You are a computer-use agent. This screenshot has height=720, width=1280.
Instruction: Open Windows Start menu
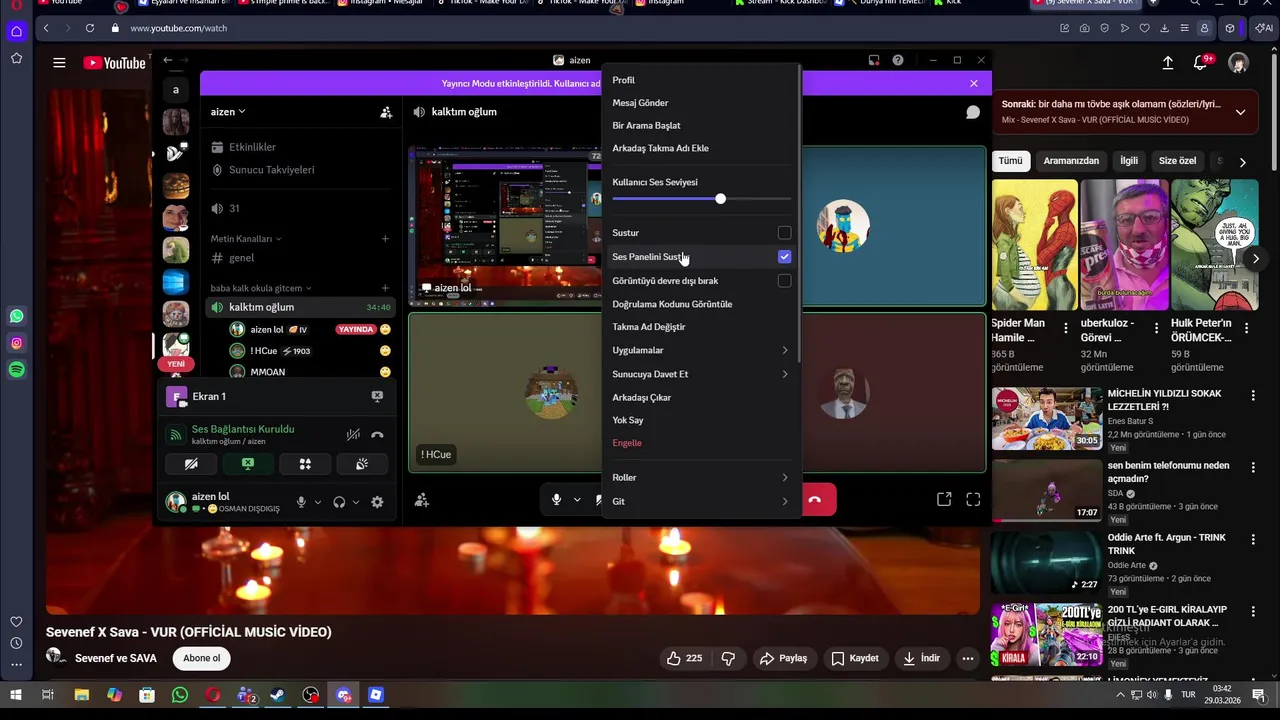point(16,695)
